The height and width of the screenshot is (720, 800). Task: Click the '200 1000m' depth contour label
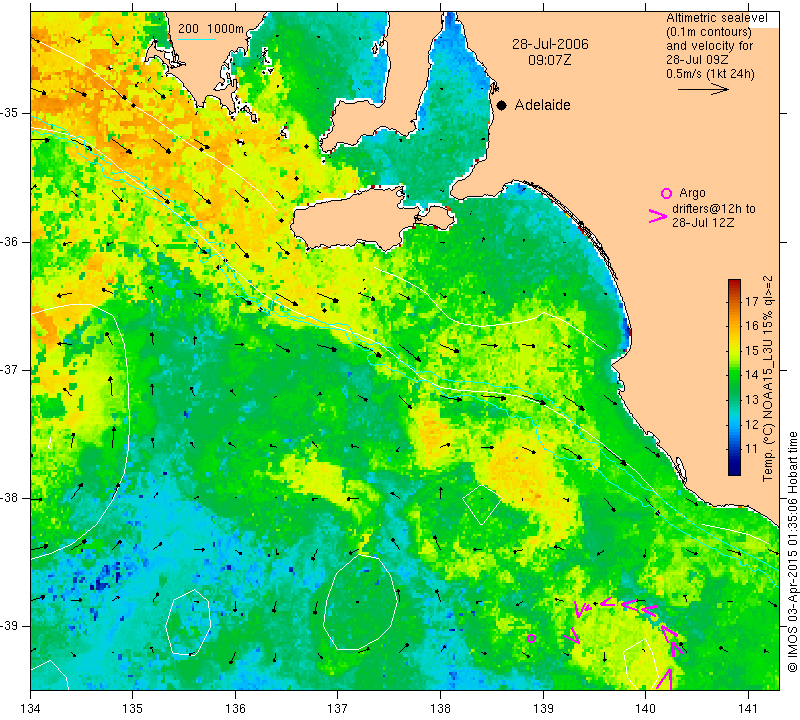tap(211, 29)
